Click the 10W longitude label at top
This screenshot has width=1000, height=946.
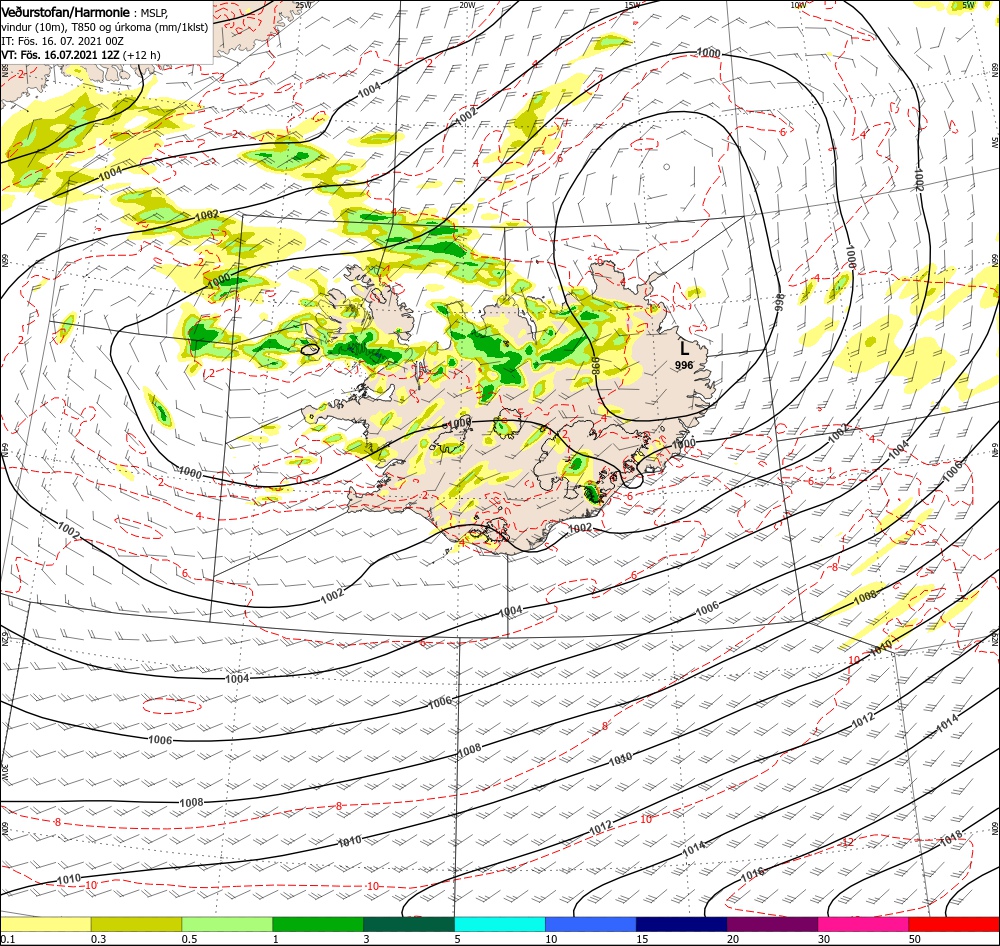click(x=798, y=5)
